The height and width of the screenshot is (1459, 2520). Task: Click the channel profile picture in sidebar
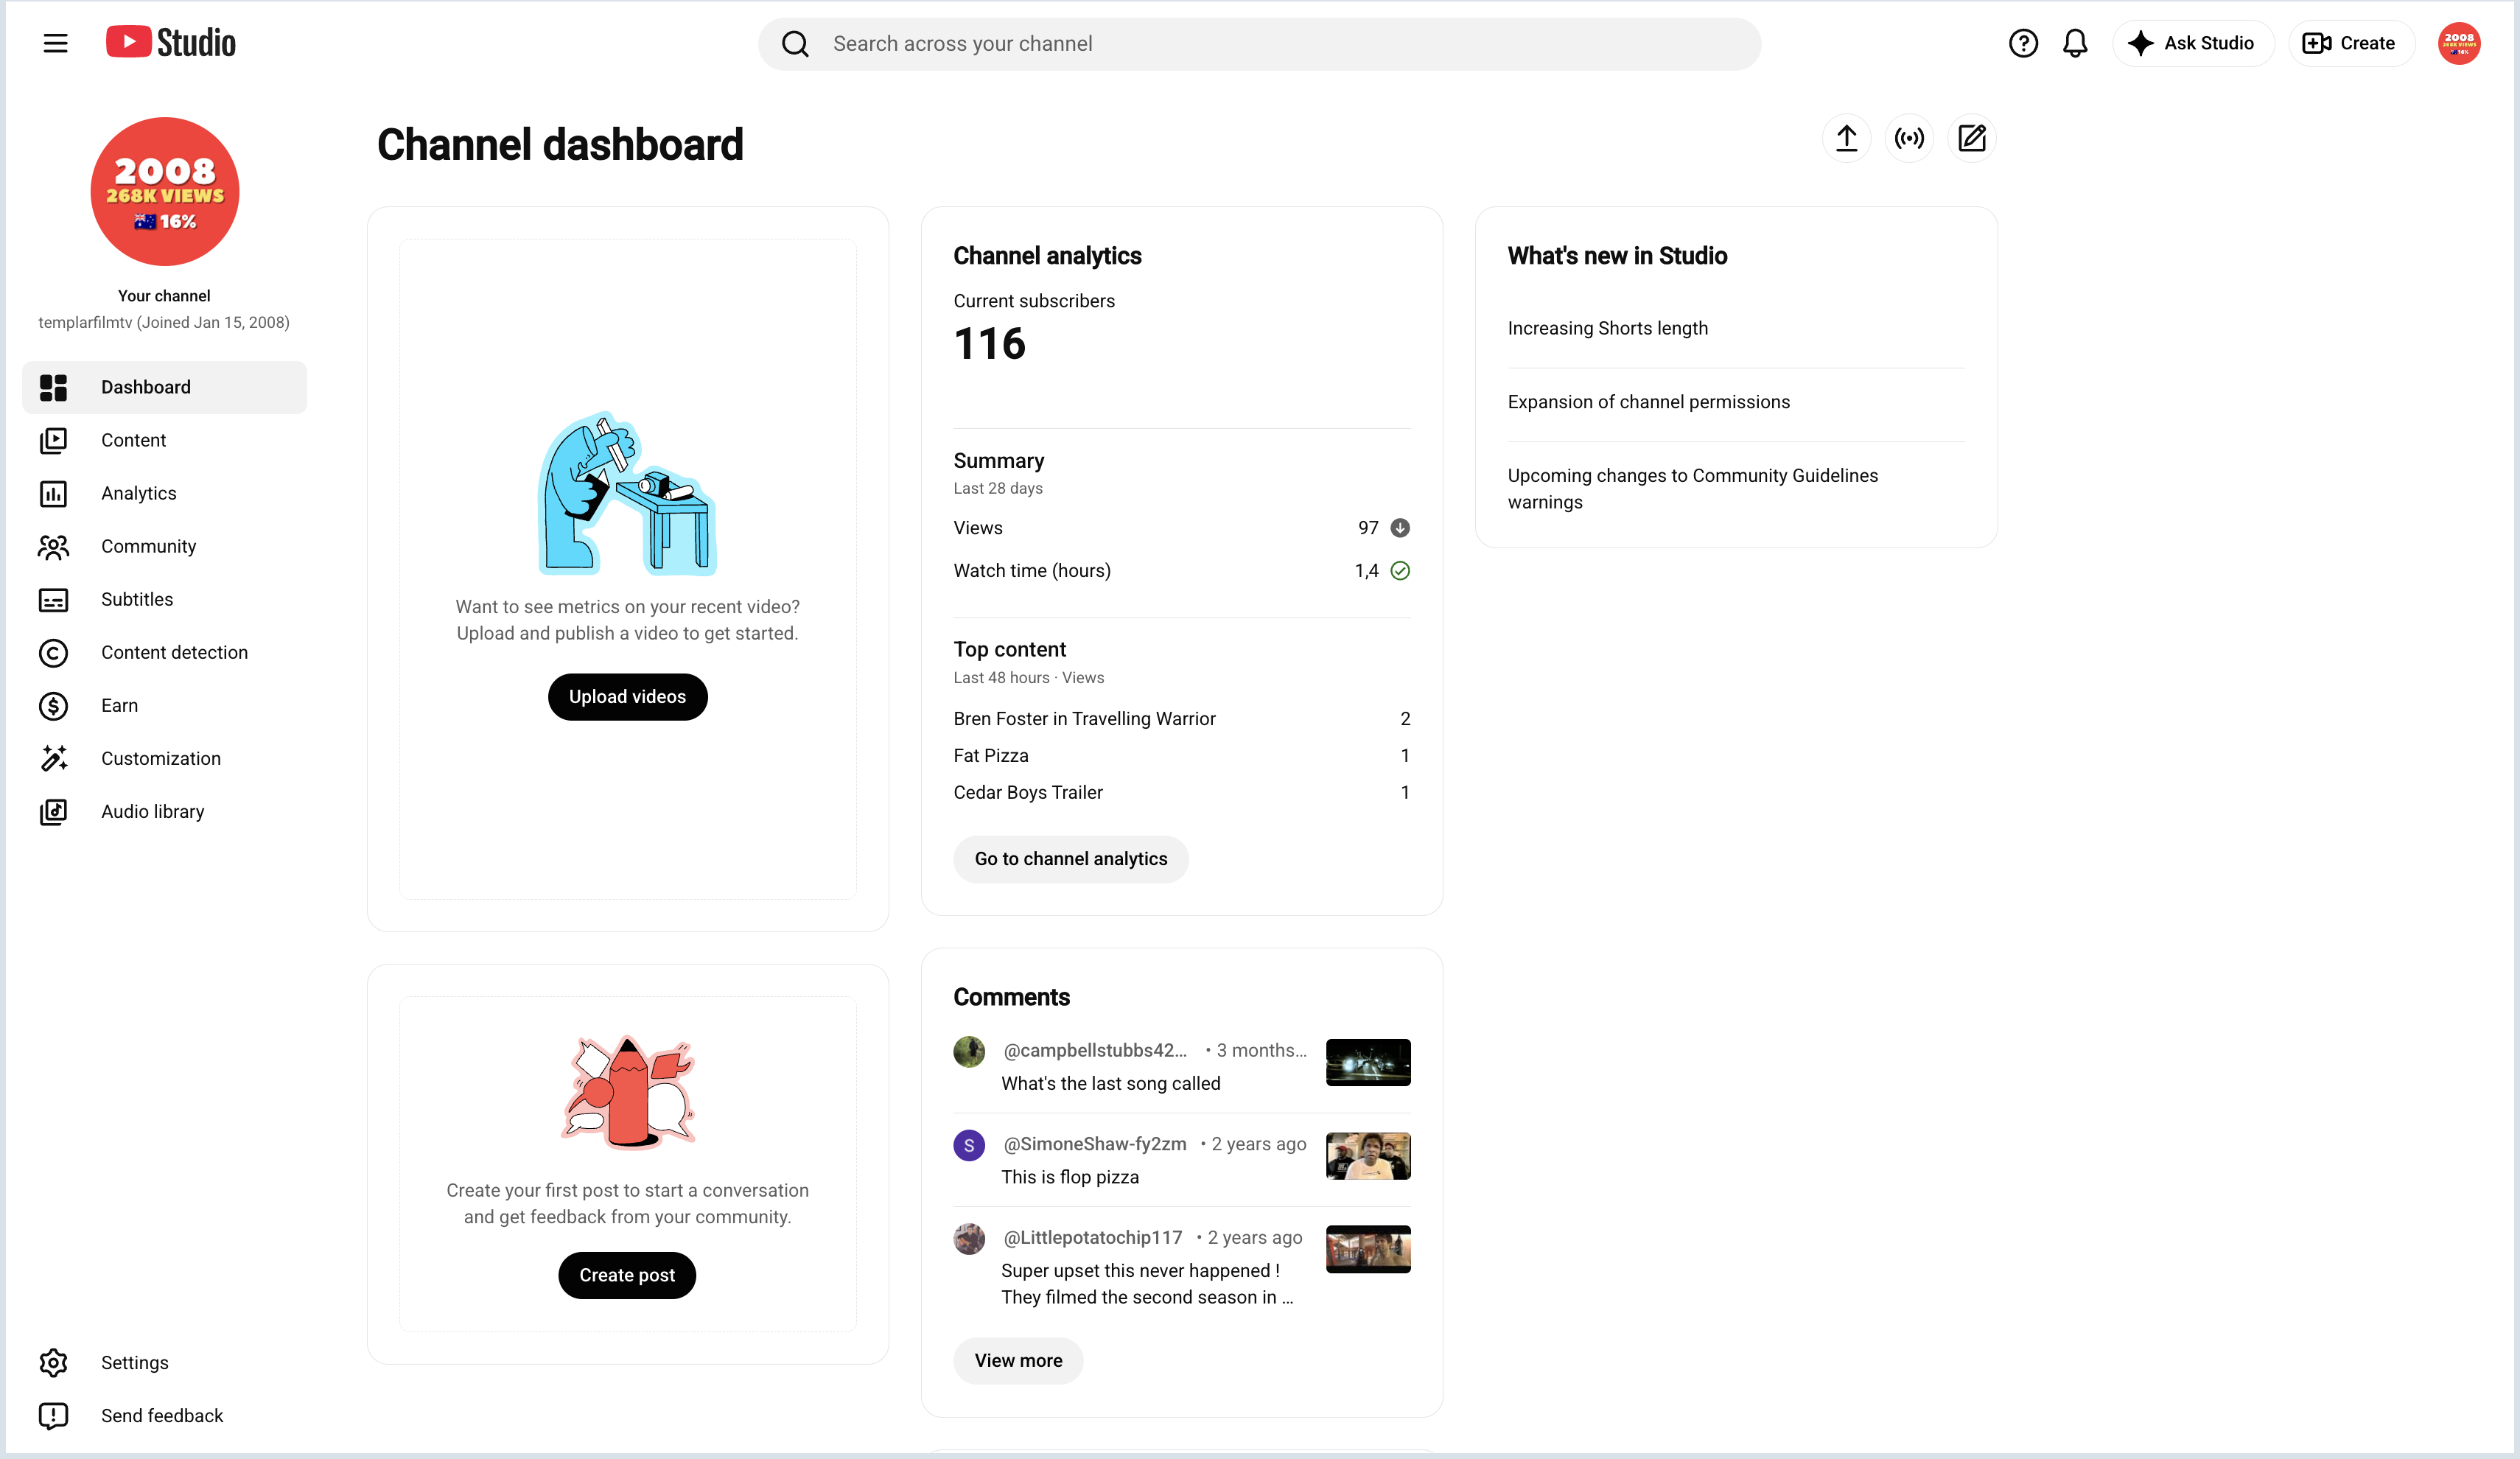(x=165, y=191)
